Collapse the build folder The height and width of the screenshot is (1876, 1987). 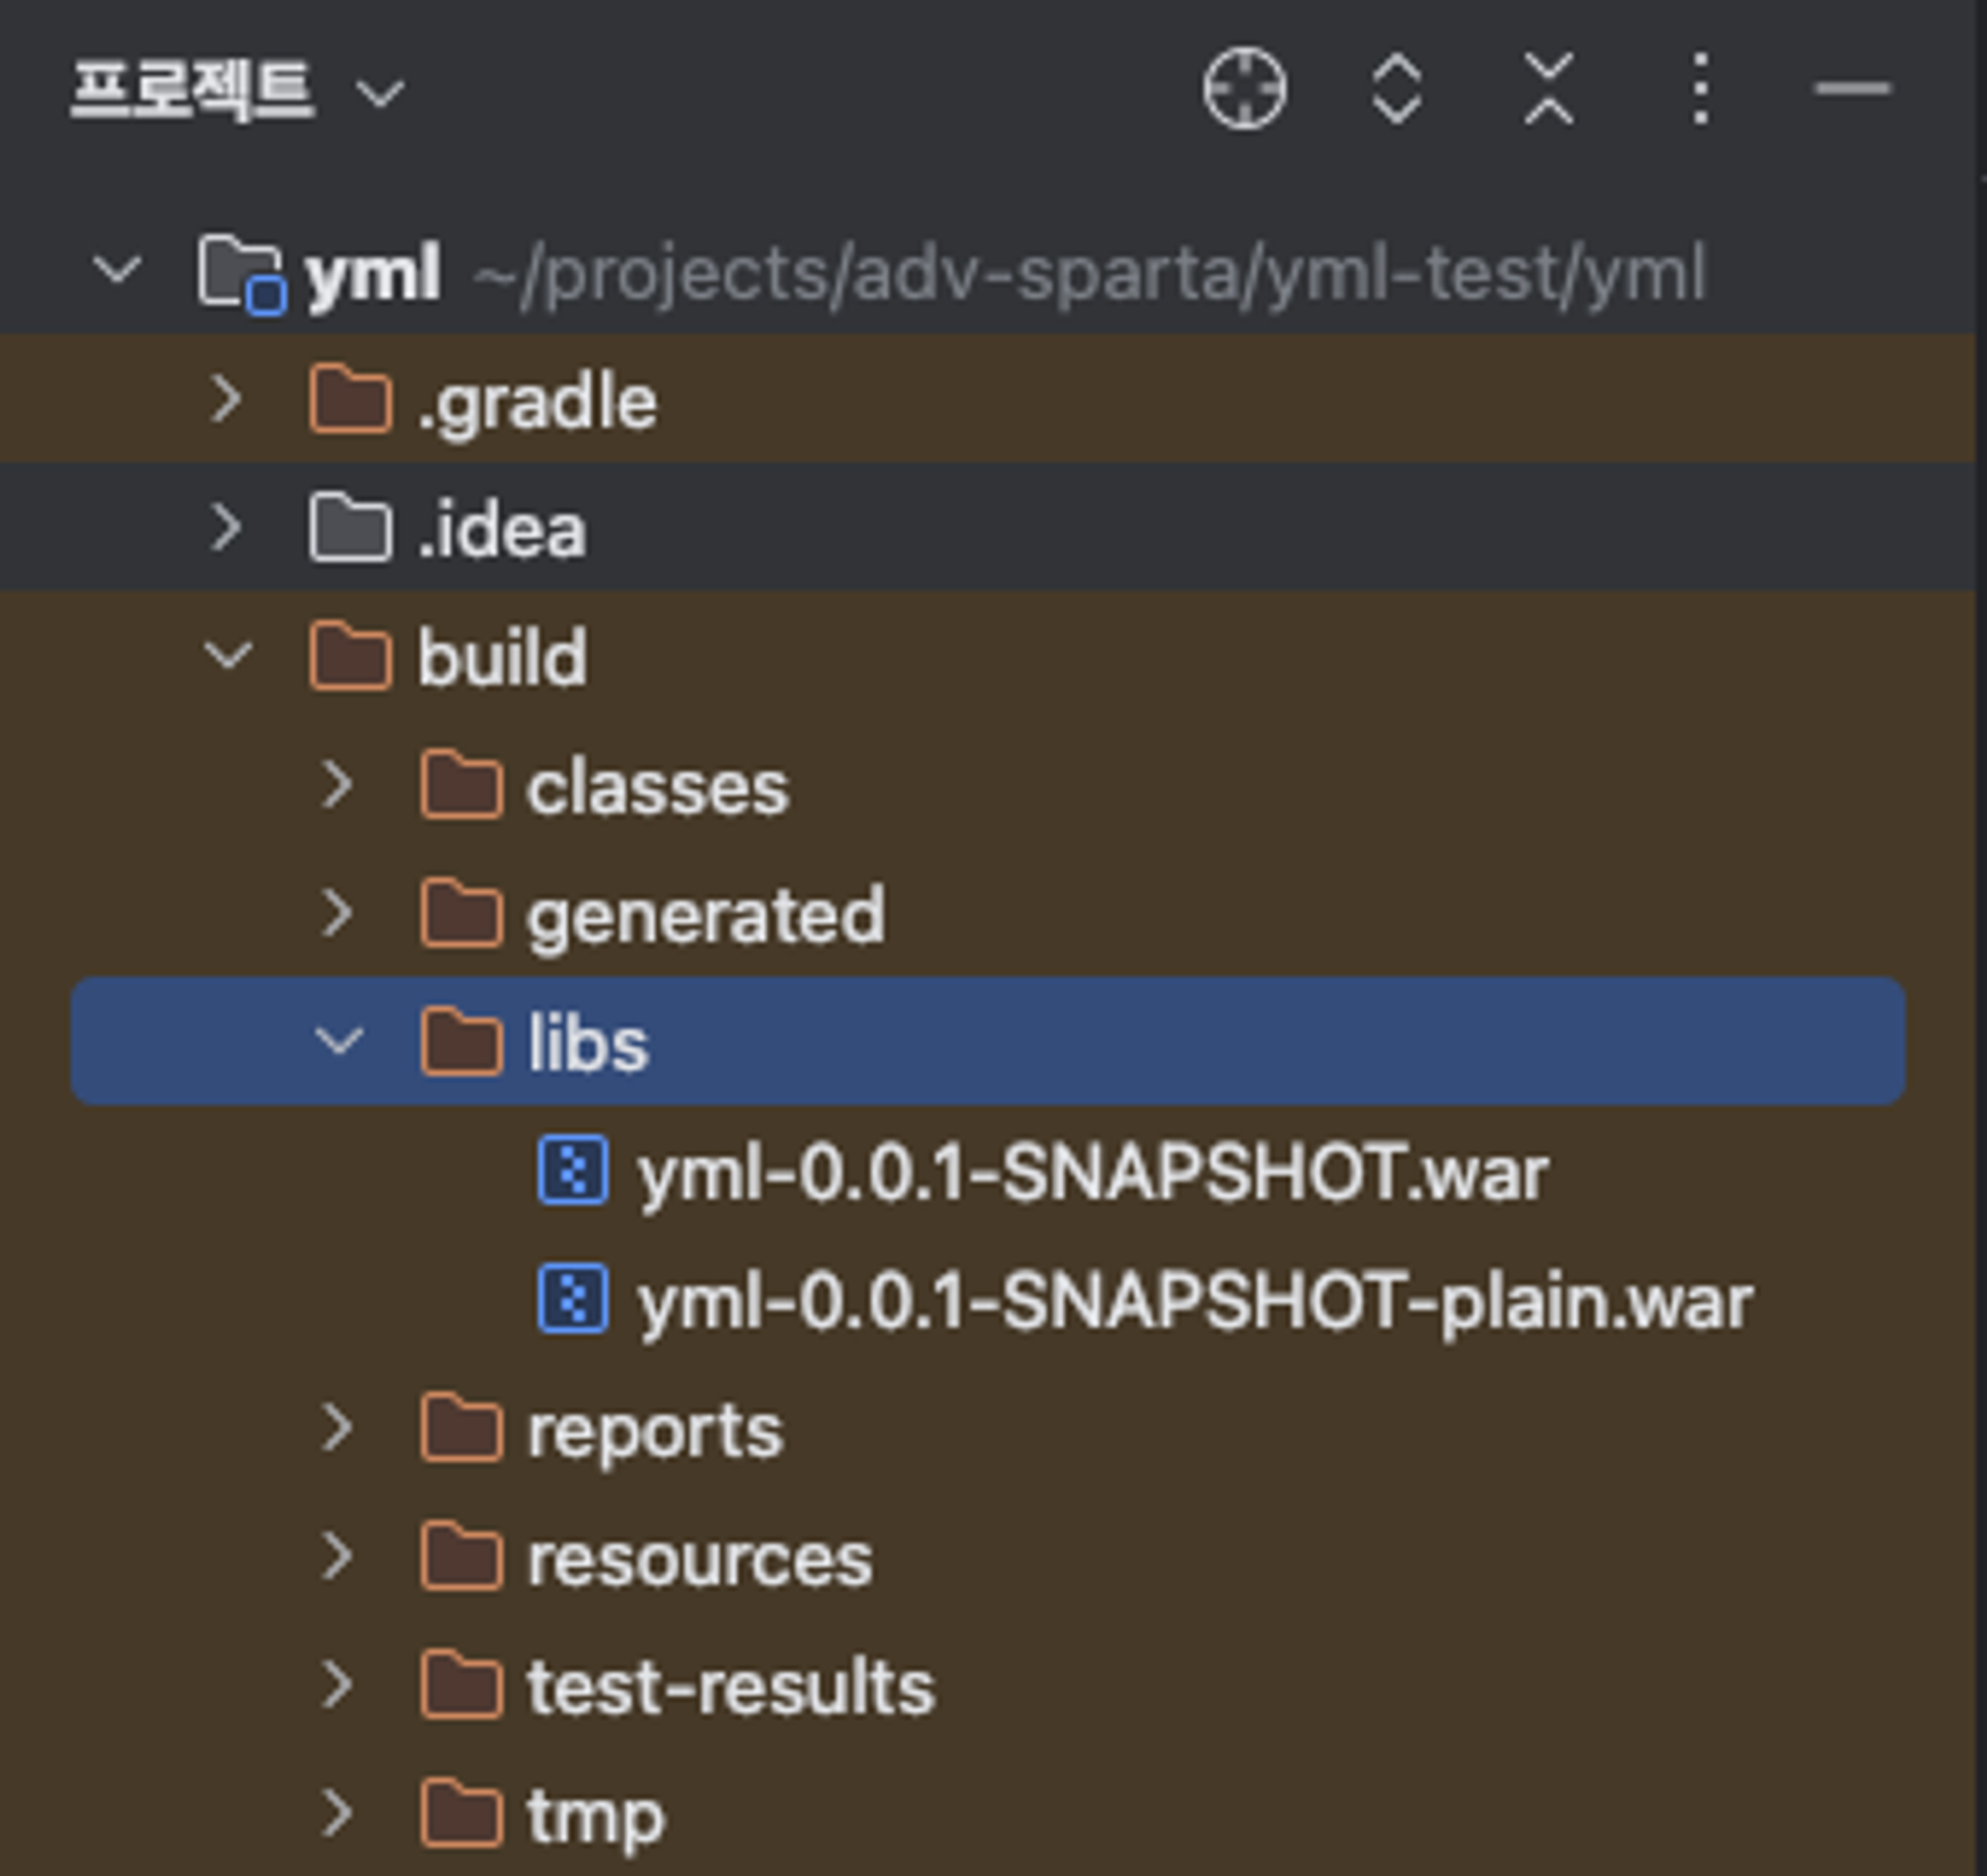(x=227, y=657)
